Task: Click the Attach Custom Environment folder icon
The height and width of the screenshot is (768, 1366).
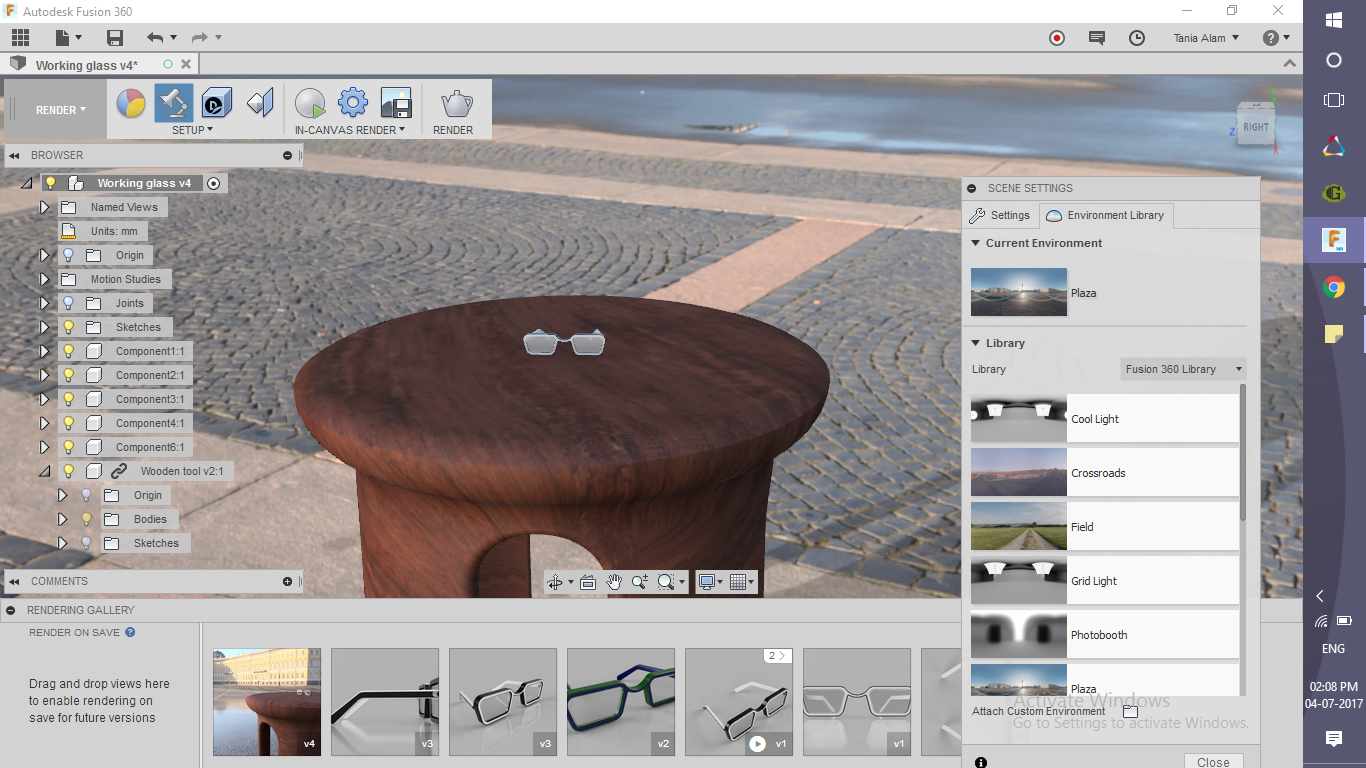Action: pyautogui.click(x=1130, y=711)
